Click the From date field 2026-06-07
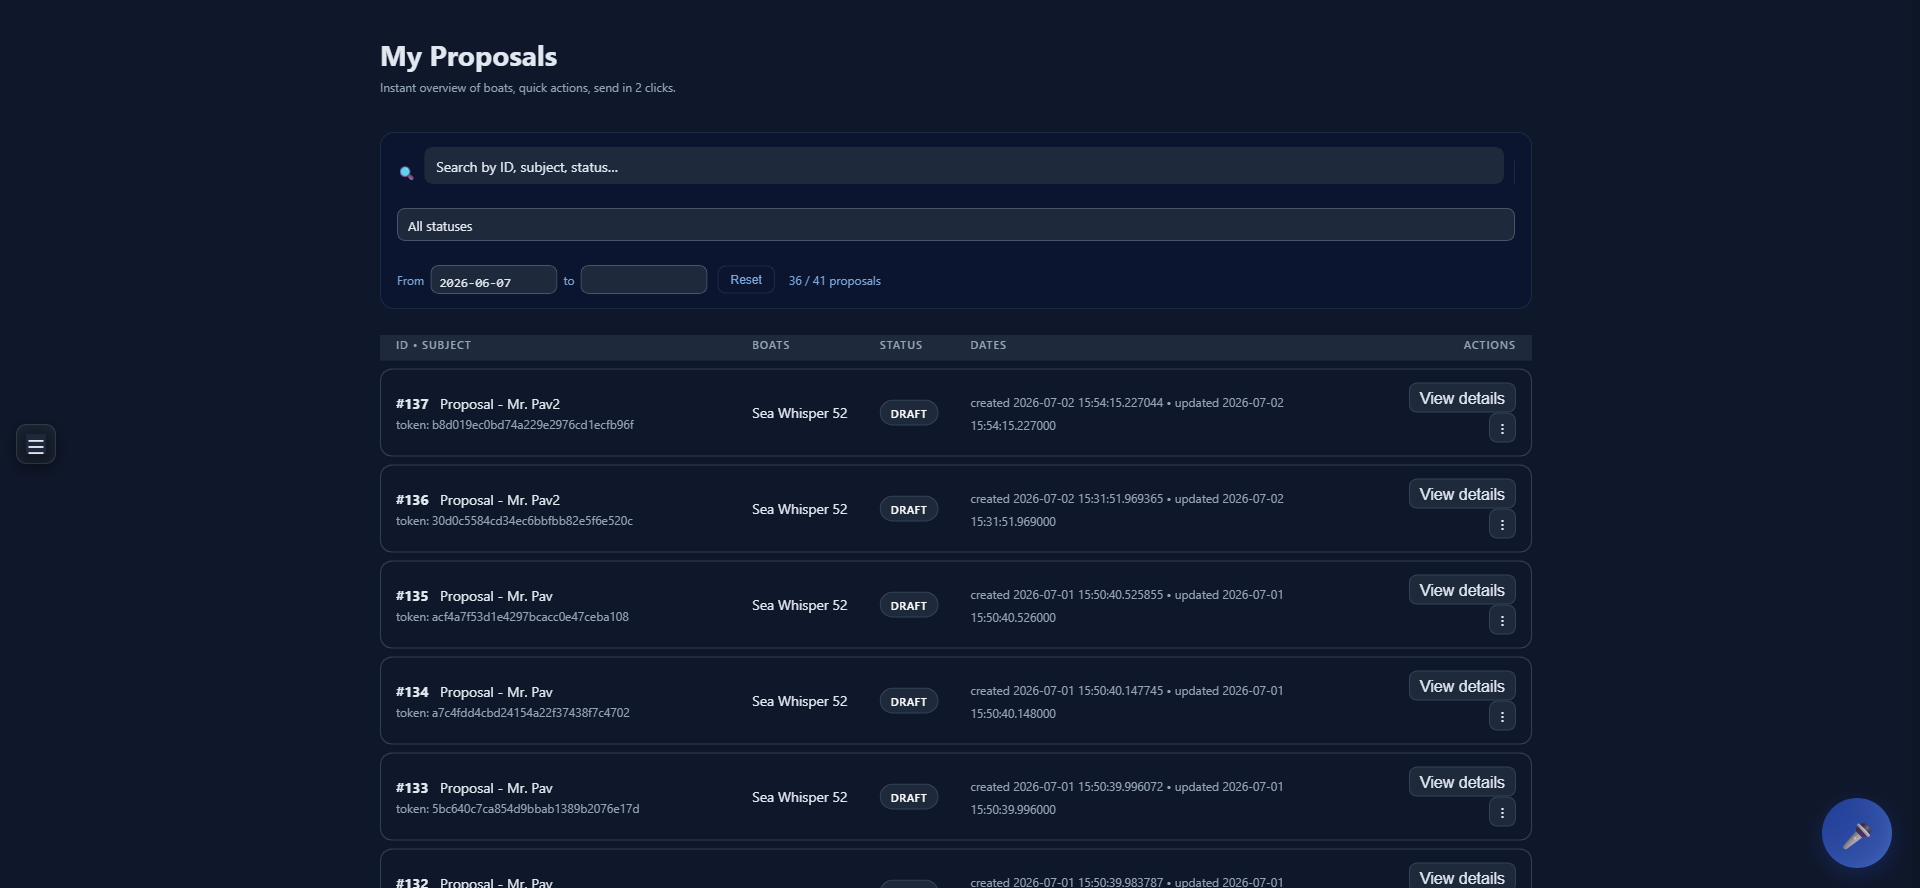This screenshot has width=1920, height=888. pos(493,280)
